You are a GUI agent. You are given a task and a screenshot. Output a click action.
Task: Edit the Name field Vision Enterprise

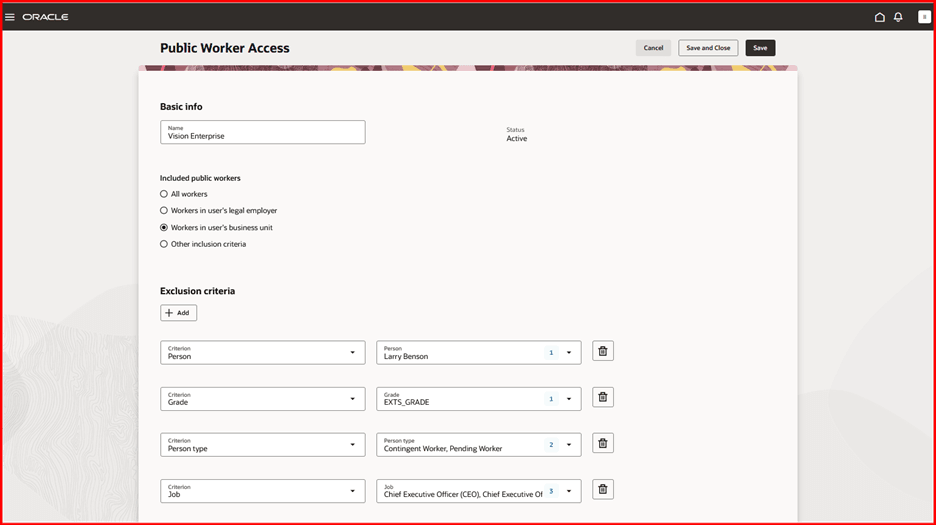click(263, 132)
